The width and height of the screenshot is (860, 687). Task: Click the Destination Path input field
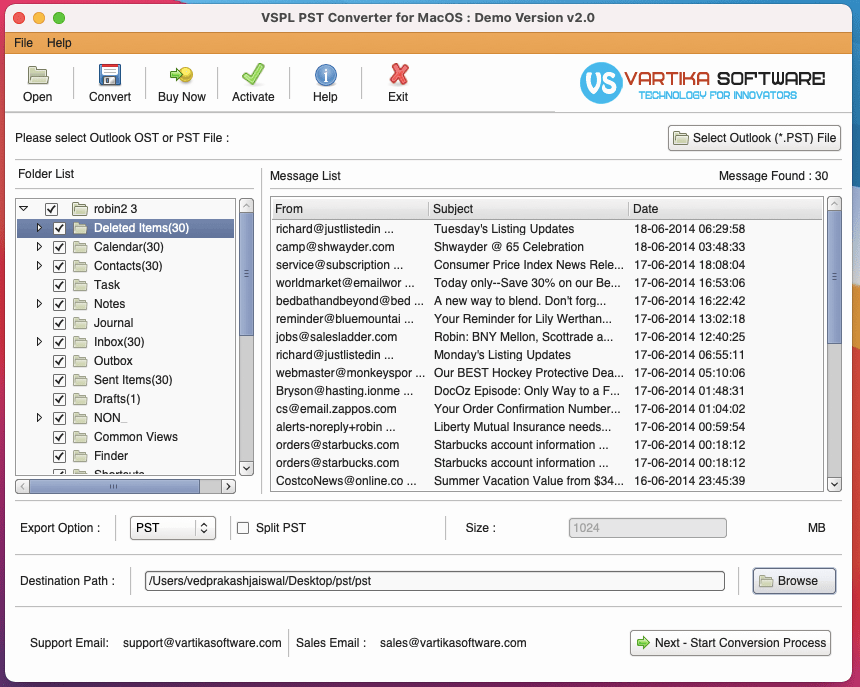pos(435,581)
